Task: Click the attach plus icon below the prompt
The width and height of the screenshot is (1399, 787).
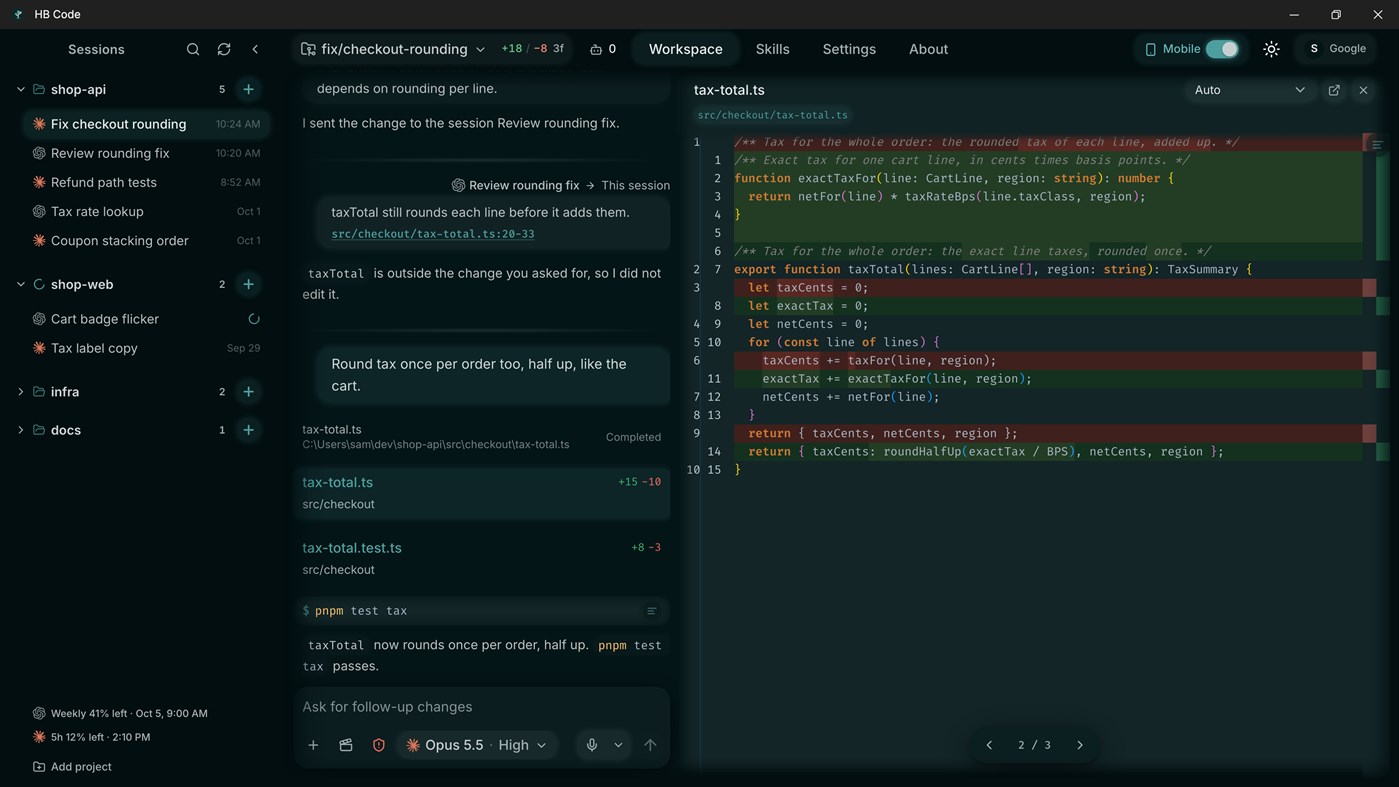Action: click(313, 745)
